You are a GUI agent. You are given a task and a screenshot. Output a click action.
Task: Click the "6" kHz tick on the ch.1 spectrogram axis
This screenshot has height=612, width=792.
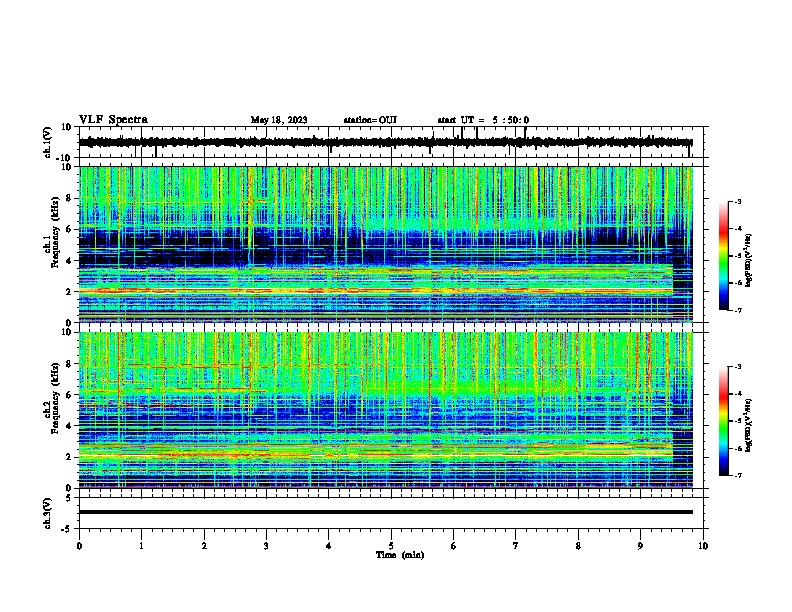coord(69,230)
